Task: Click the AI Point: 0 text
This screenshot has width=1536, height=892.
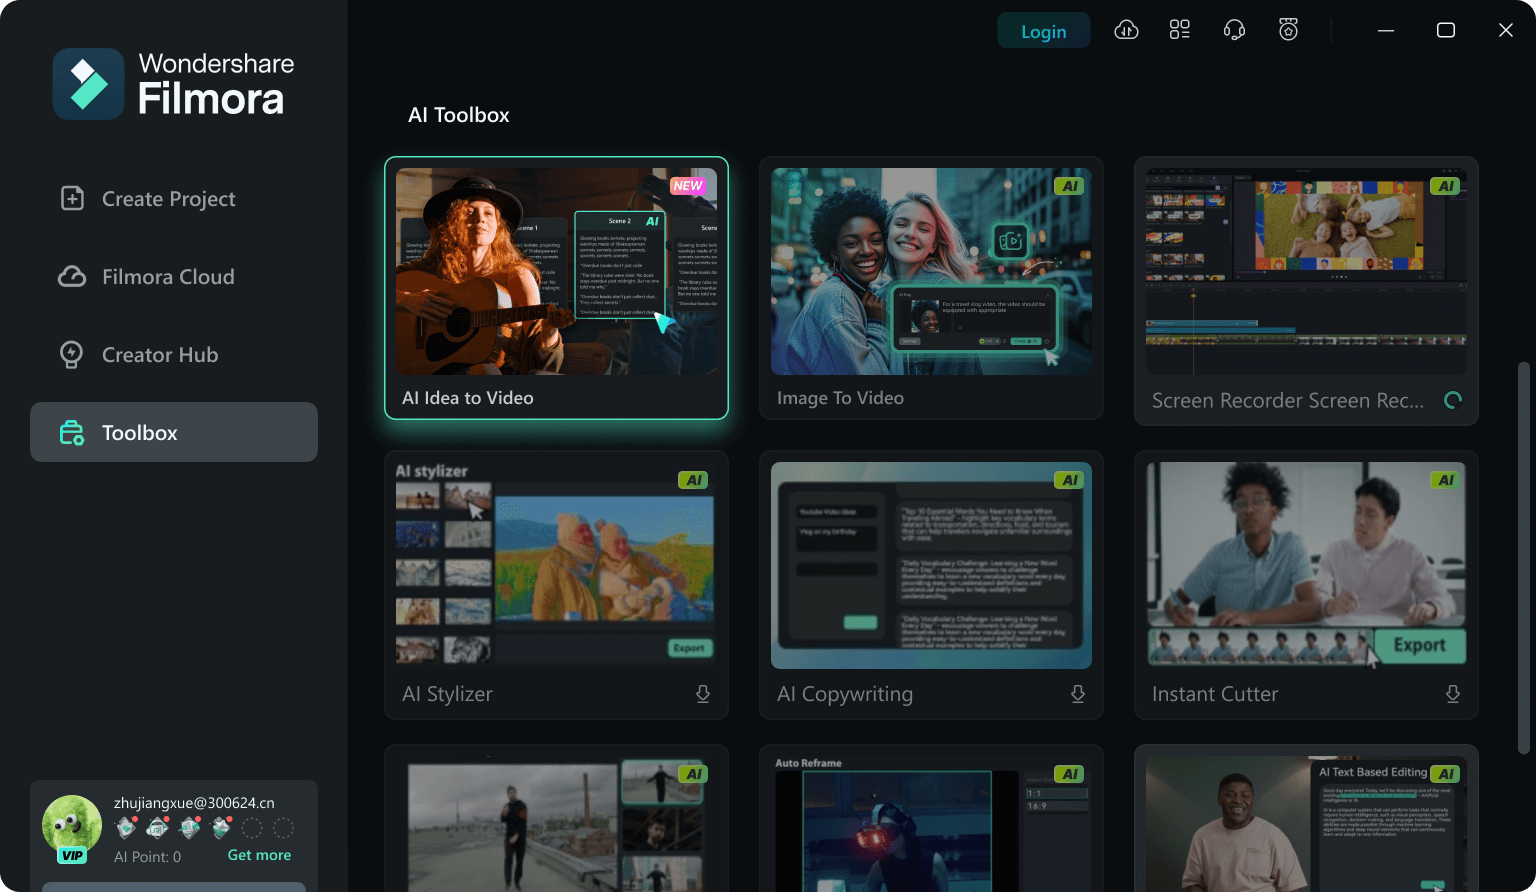Action: pos(147,857)
